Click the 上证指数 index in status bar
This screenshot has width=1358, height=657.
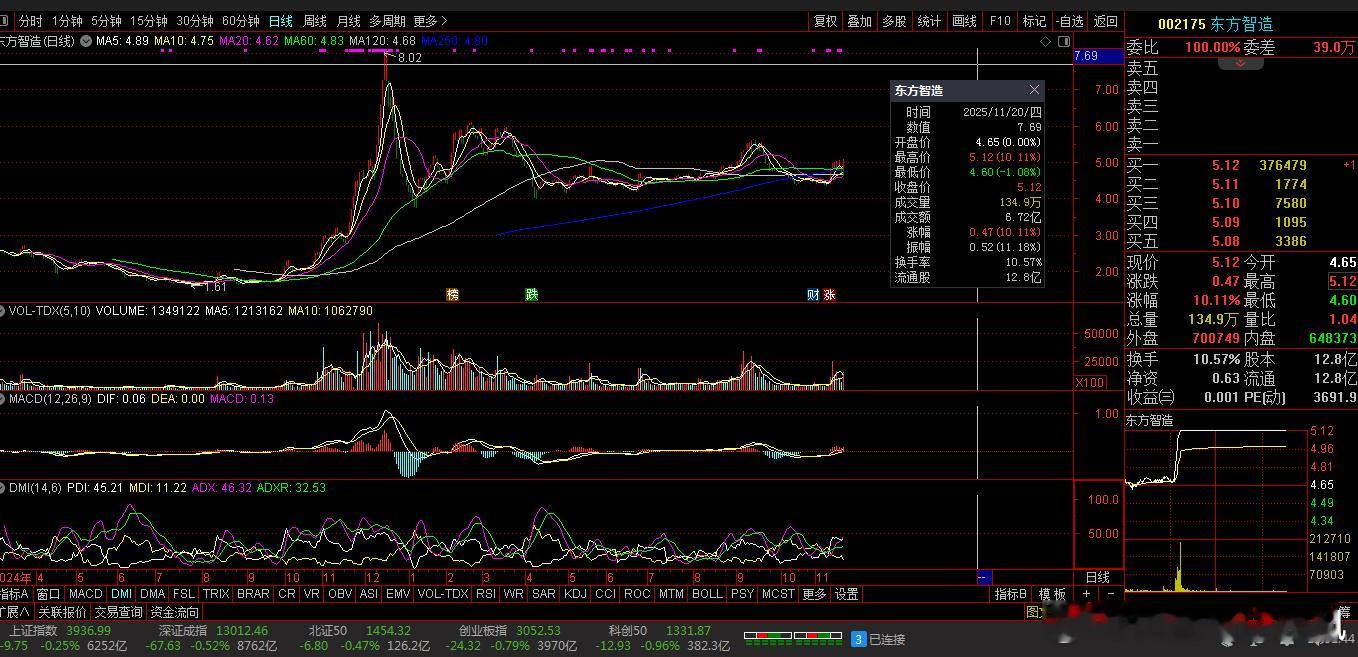tap(35, 630)
